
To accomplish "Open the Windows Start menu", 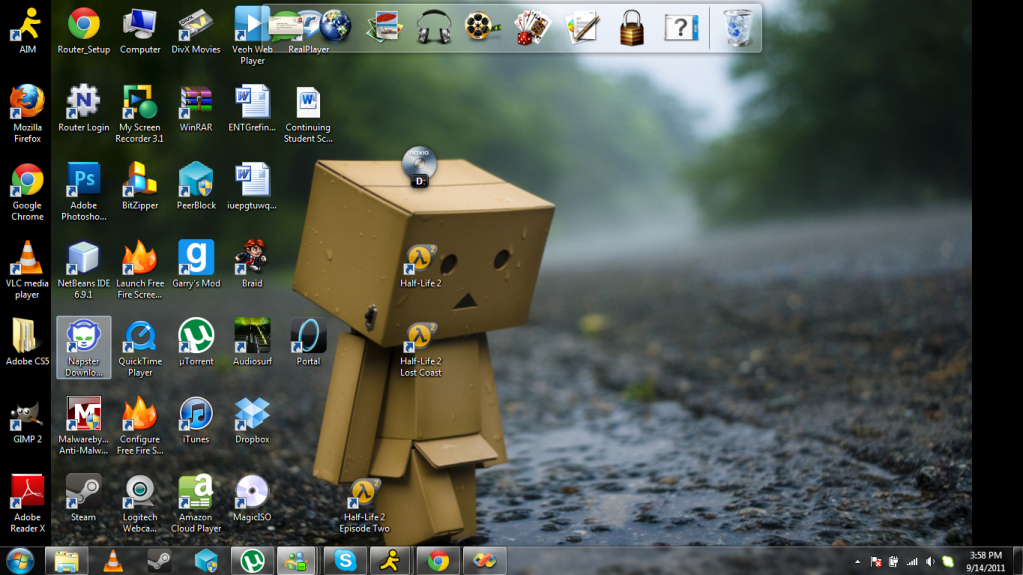I will point(20,561).
